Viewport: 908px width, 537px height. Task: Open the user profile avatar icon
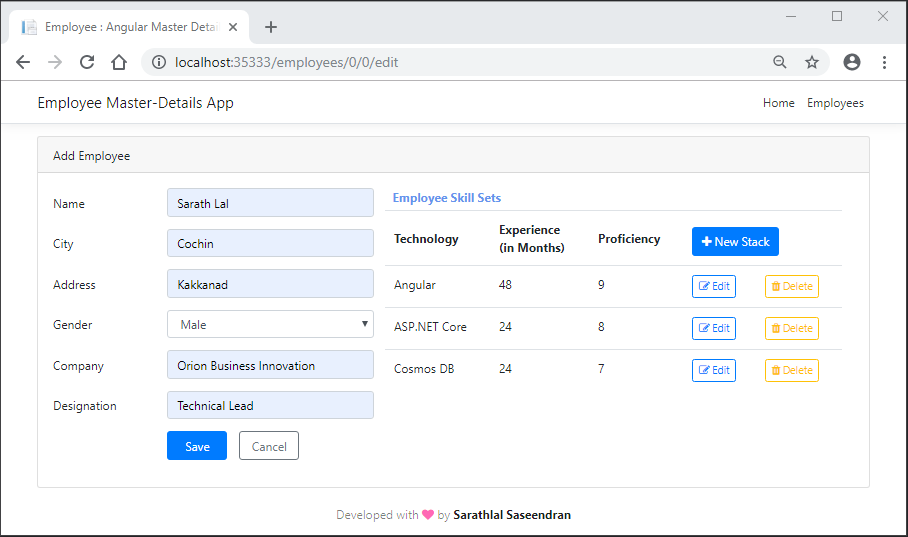tap(851, 62)
